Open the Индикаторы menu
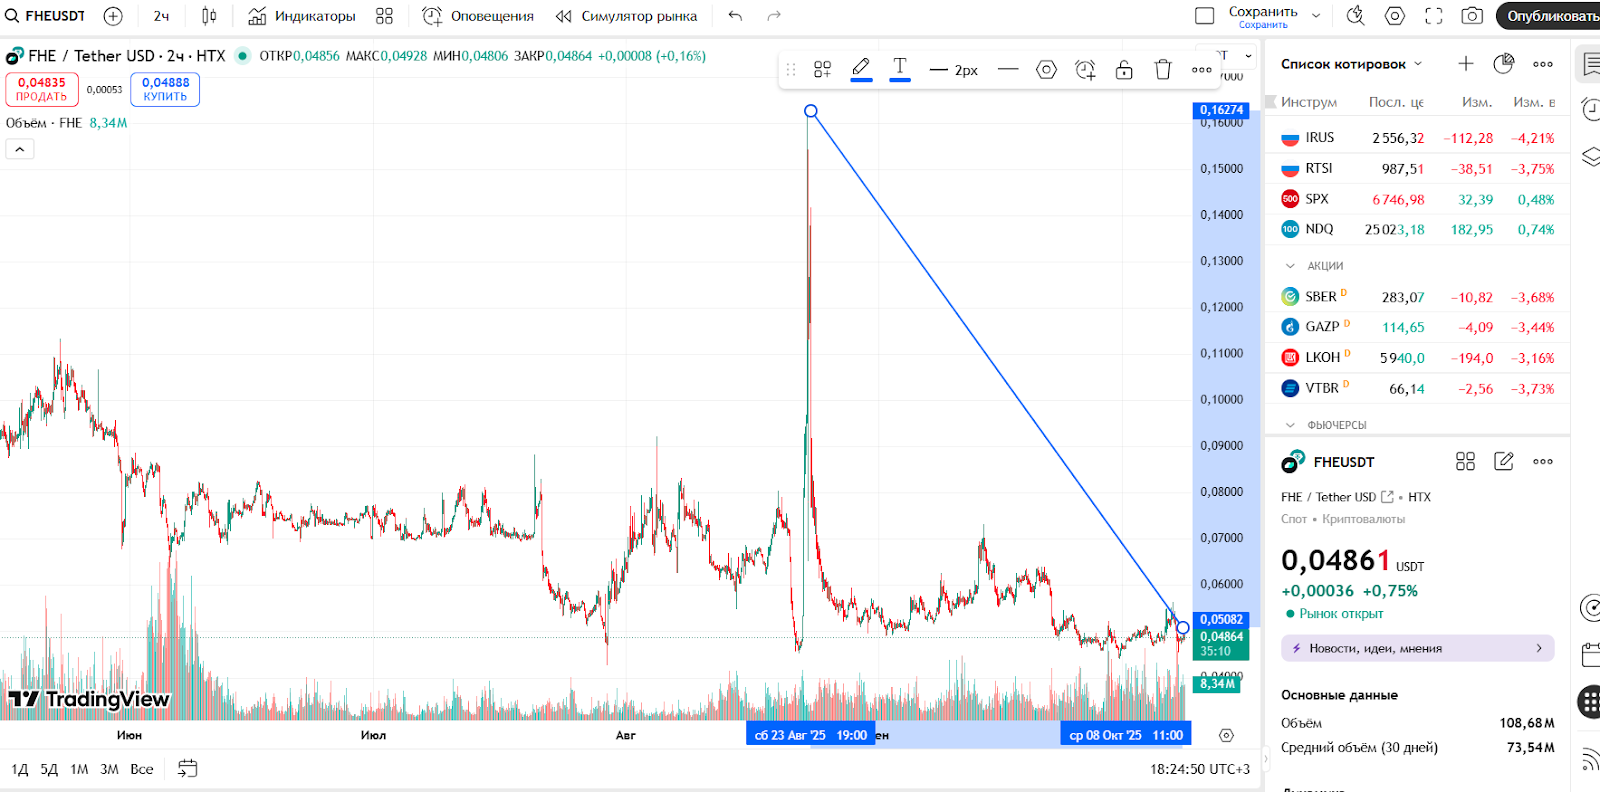 click(302, 16)
